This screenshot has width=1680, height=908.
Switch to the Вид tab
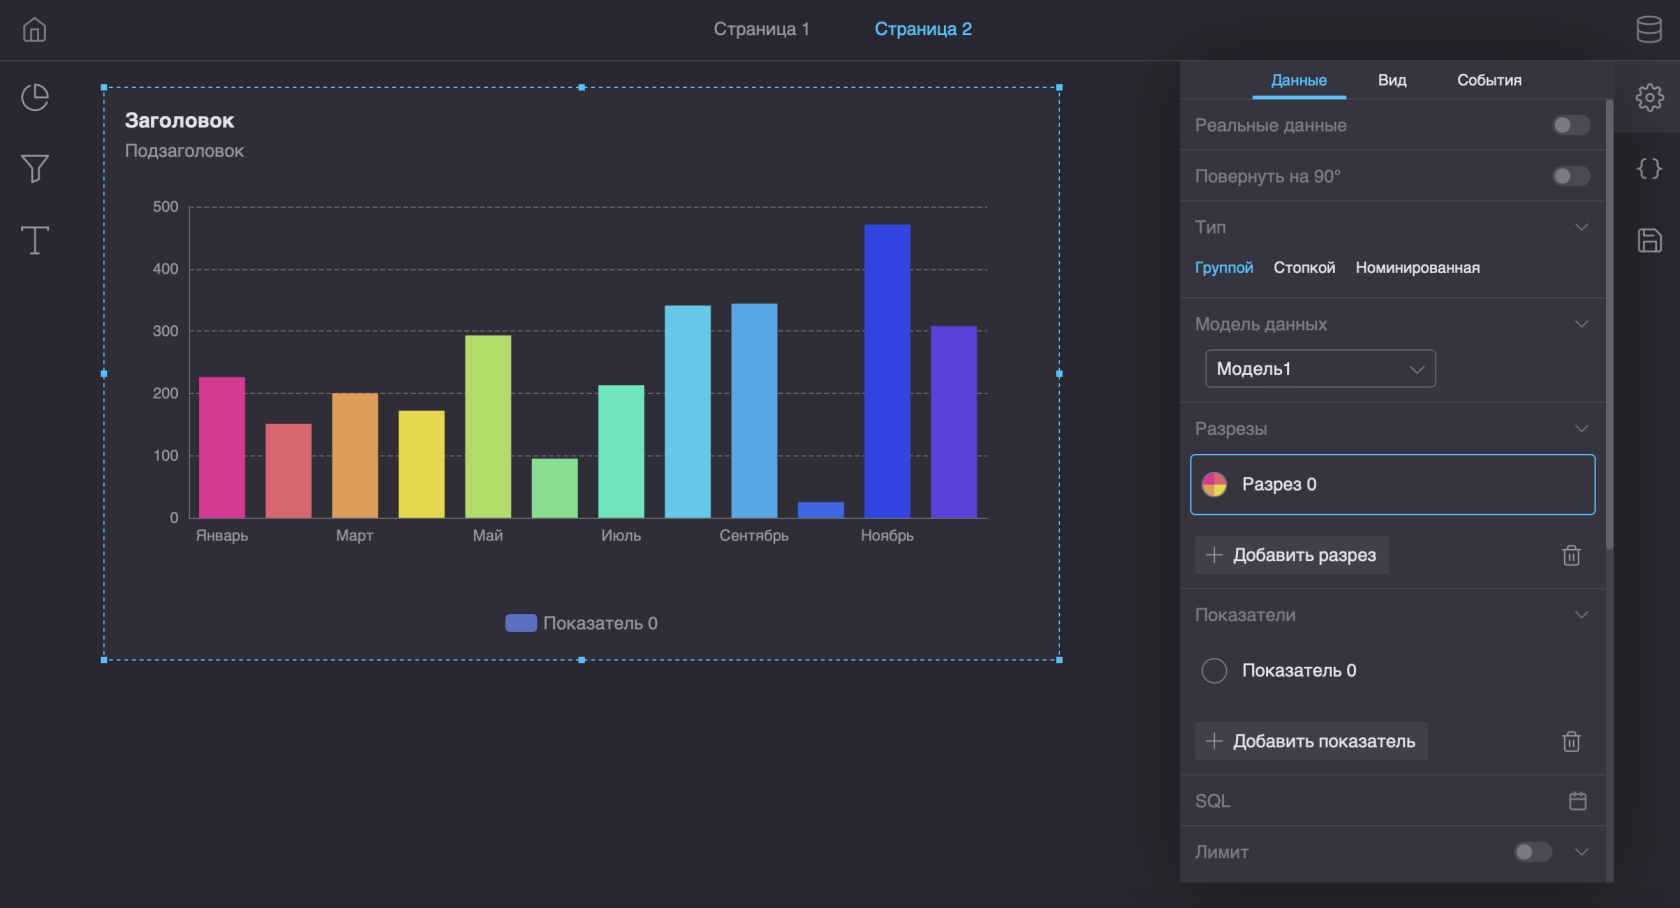1392,80
